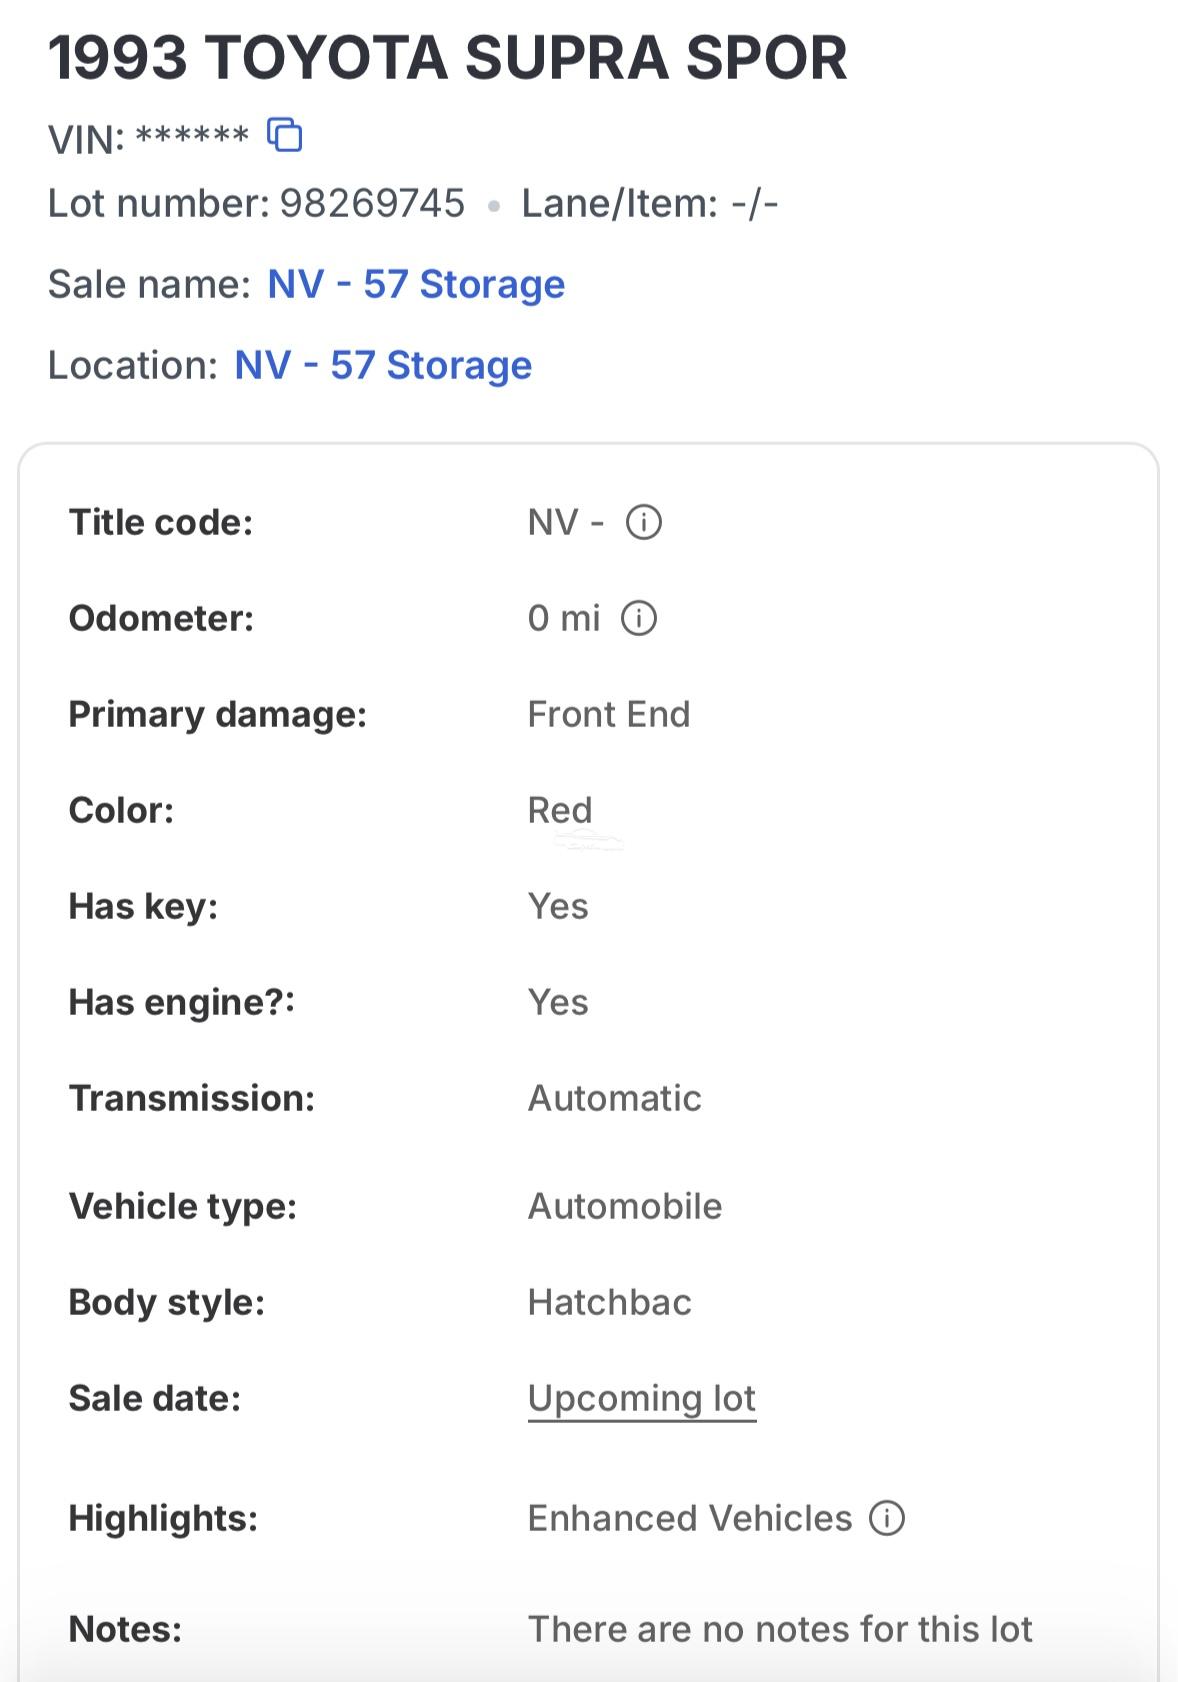This screenshot has height=1682, width=1178.
Task: Copy the VIN using the copy icon
Action: pyautogui.click(x=285, y=134)
